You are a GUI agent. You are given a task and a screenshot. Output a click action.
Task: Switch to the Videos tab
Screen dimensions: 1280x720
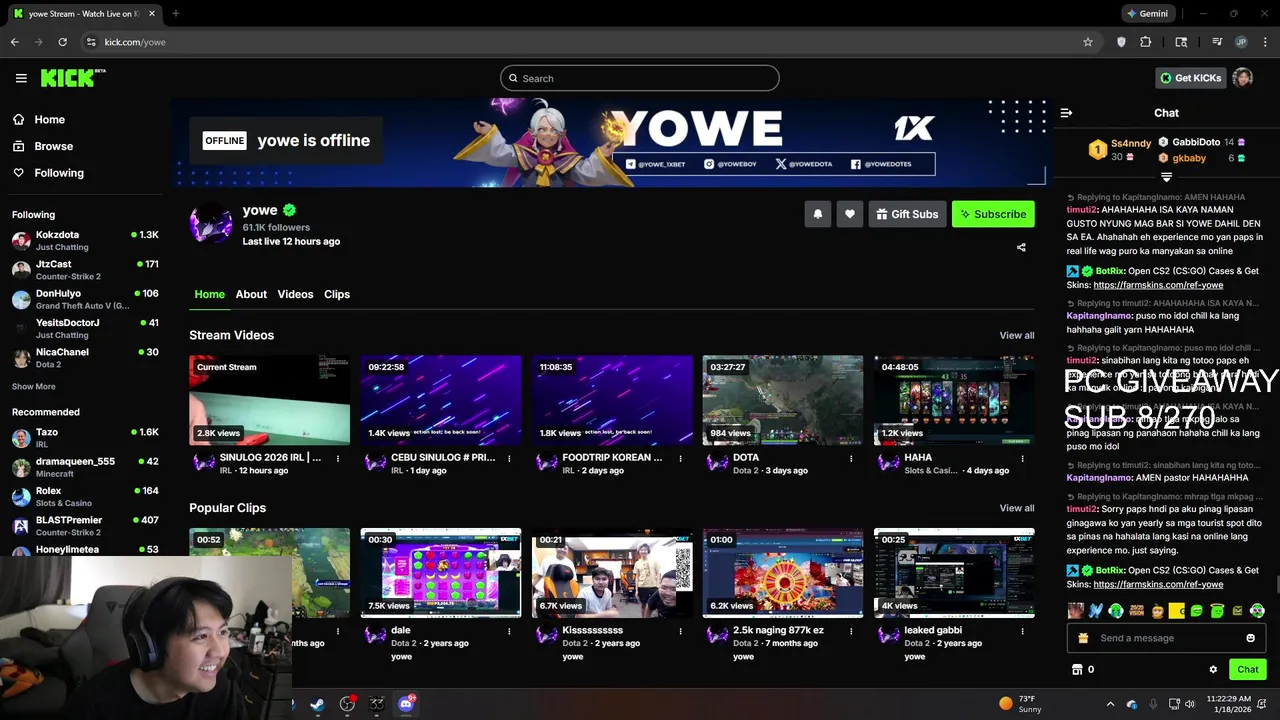(295, 294)
